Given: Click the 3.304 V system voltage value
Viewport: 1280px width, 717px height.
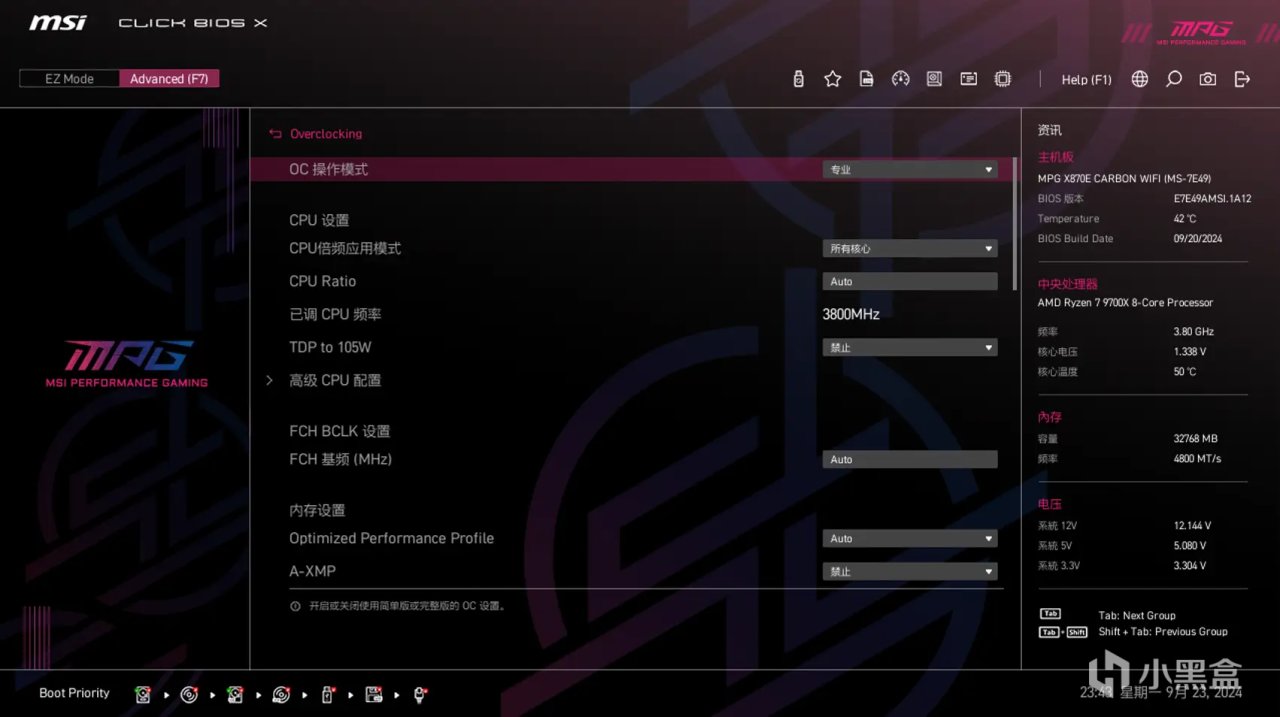Looking at the screenshot, I should coord(1190,566).
